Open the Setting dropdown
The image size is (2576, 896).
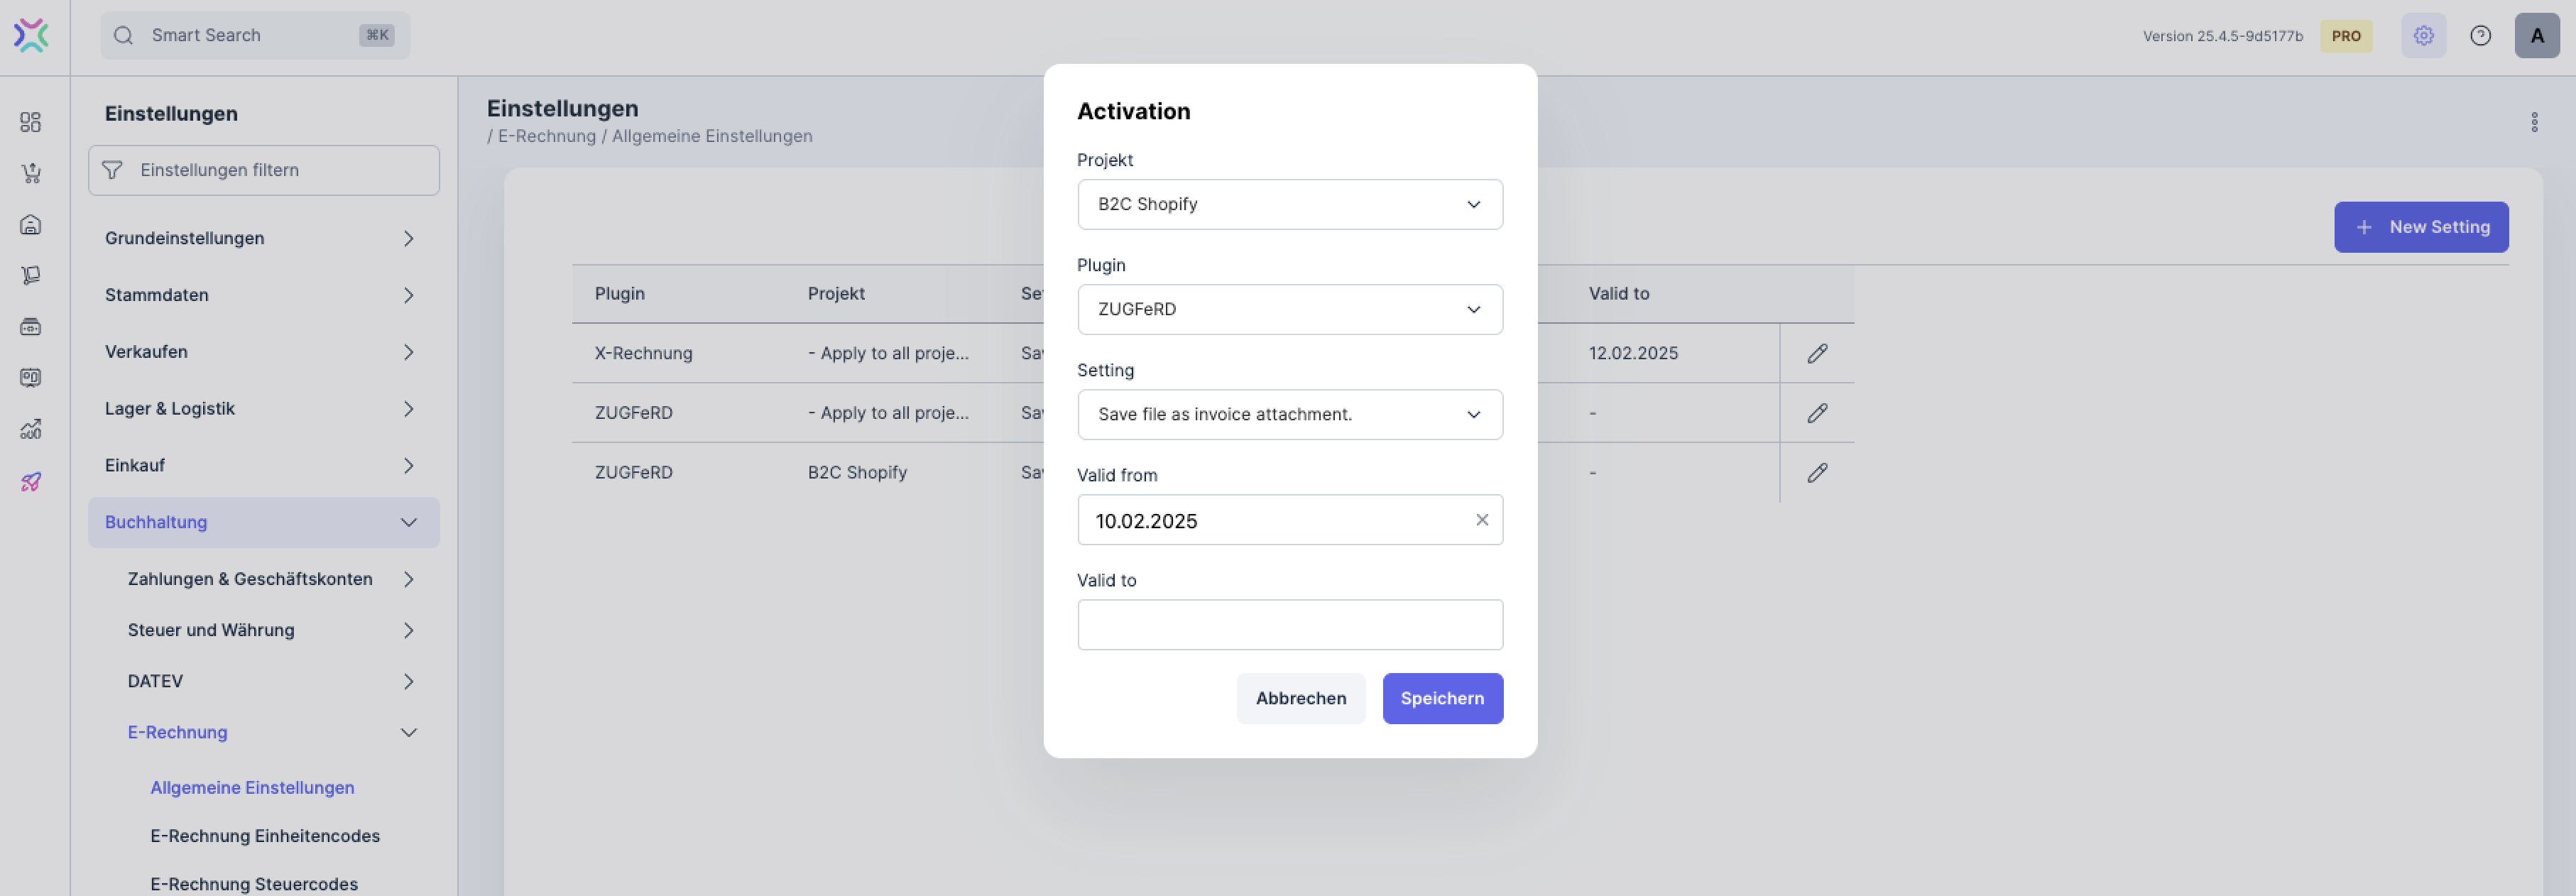pos(1289,414)
